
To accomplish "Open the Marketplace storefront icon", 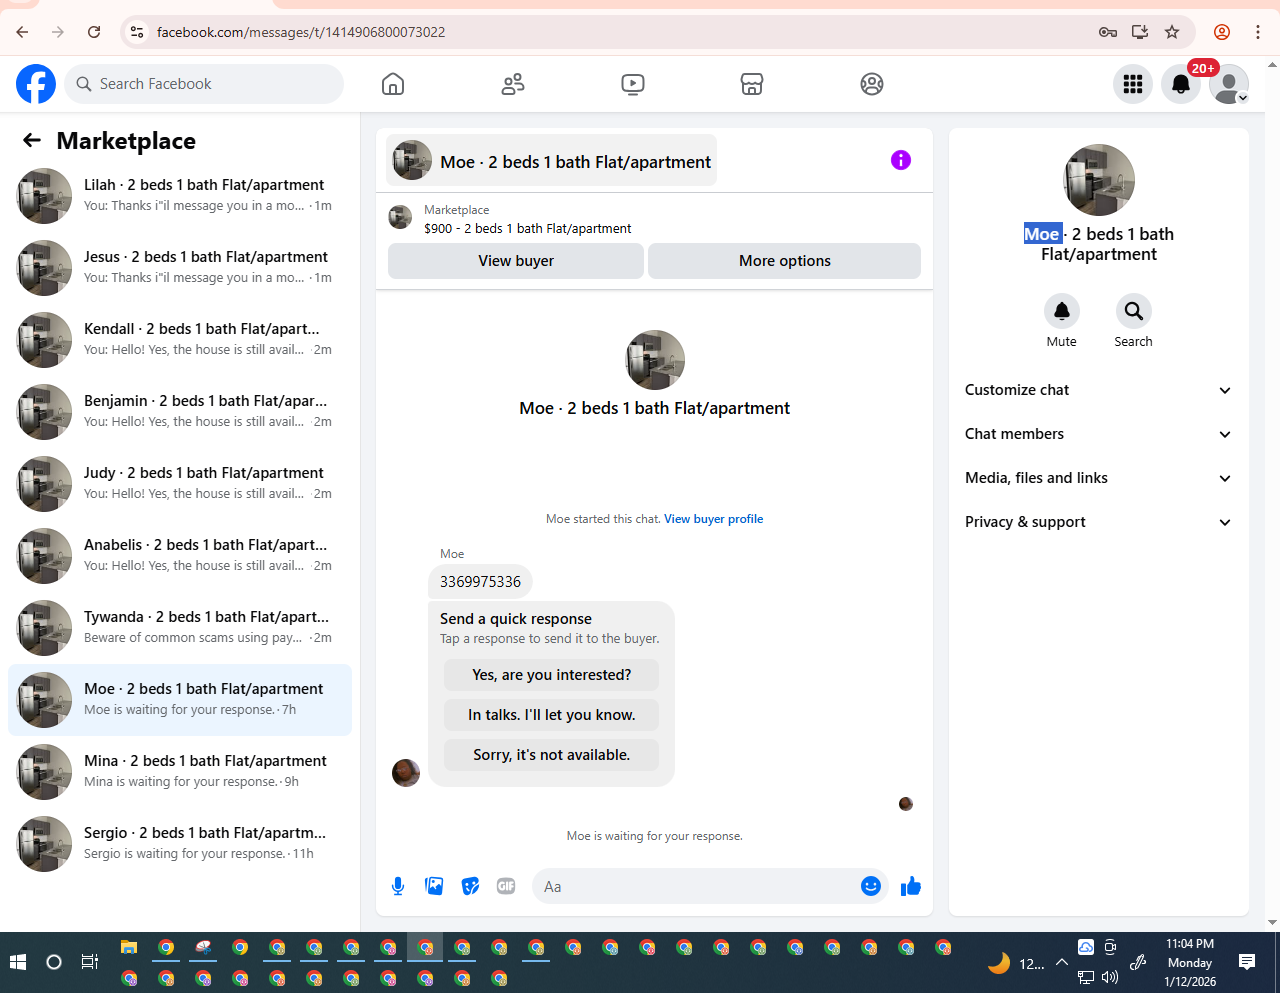I will [x=752, y=84].
